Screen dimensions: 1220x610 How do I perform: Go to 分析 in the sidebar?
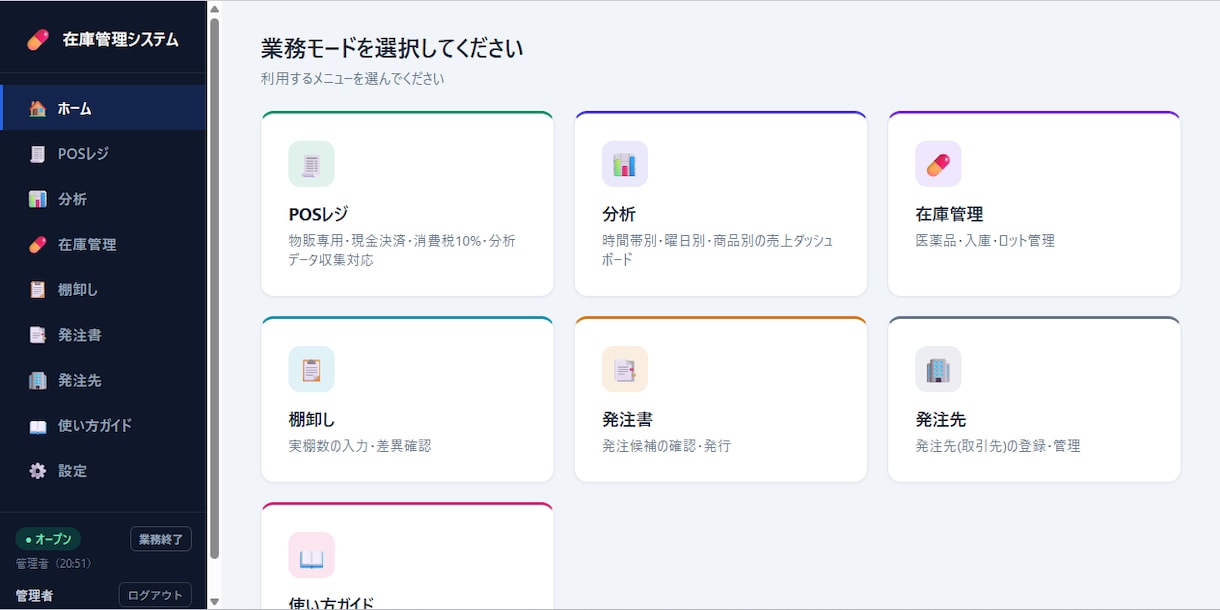[104, 199]
